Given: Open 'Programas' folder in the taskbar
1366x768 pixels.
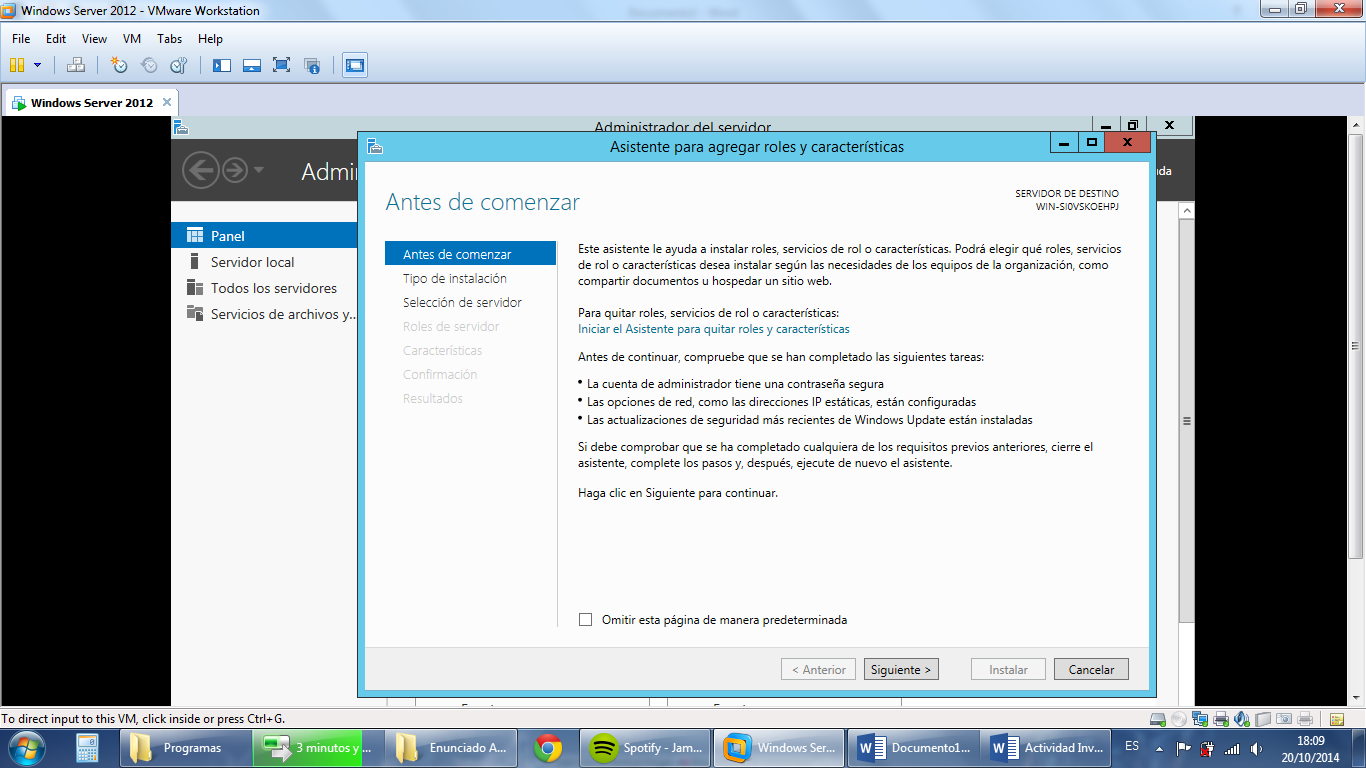Looking at the screenshot, I should pos(185,748).
